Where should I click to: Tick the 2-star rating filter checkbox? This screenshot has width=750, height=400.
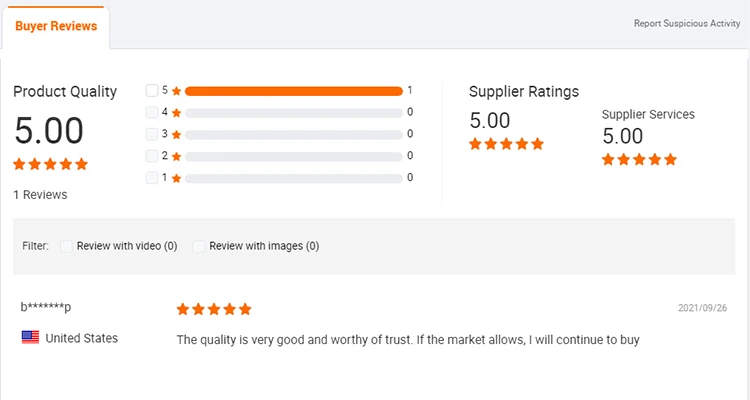pyautogui.click(x=152, y=156)
